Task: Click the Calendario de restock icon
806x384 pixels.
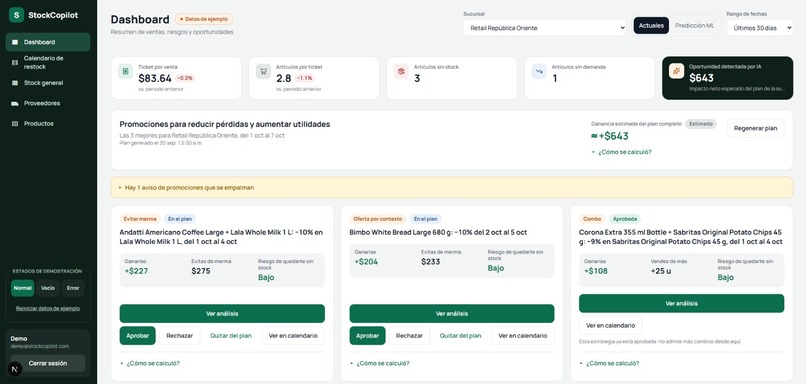Action: click(15, 63)
